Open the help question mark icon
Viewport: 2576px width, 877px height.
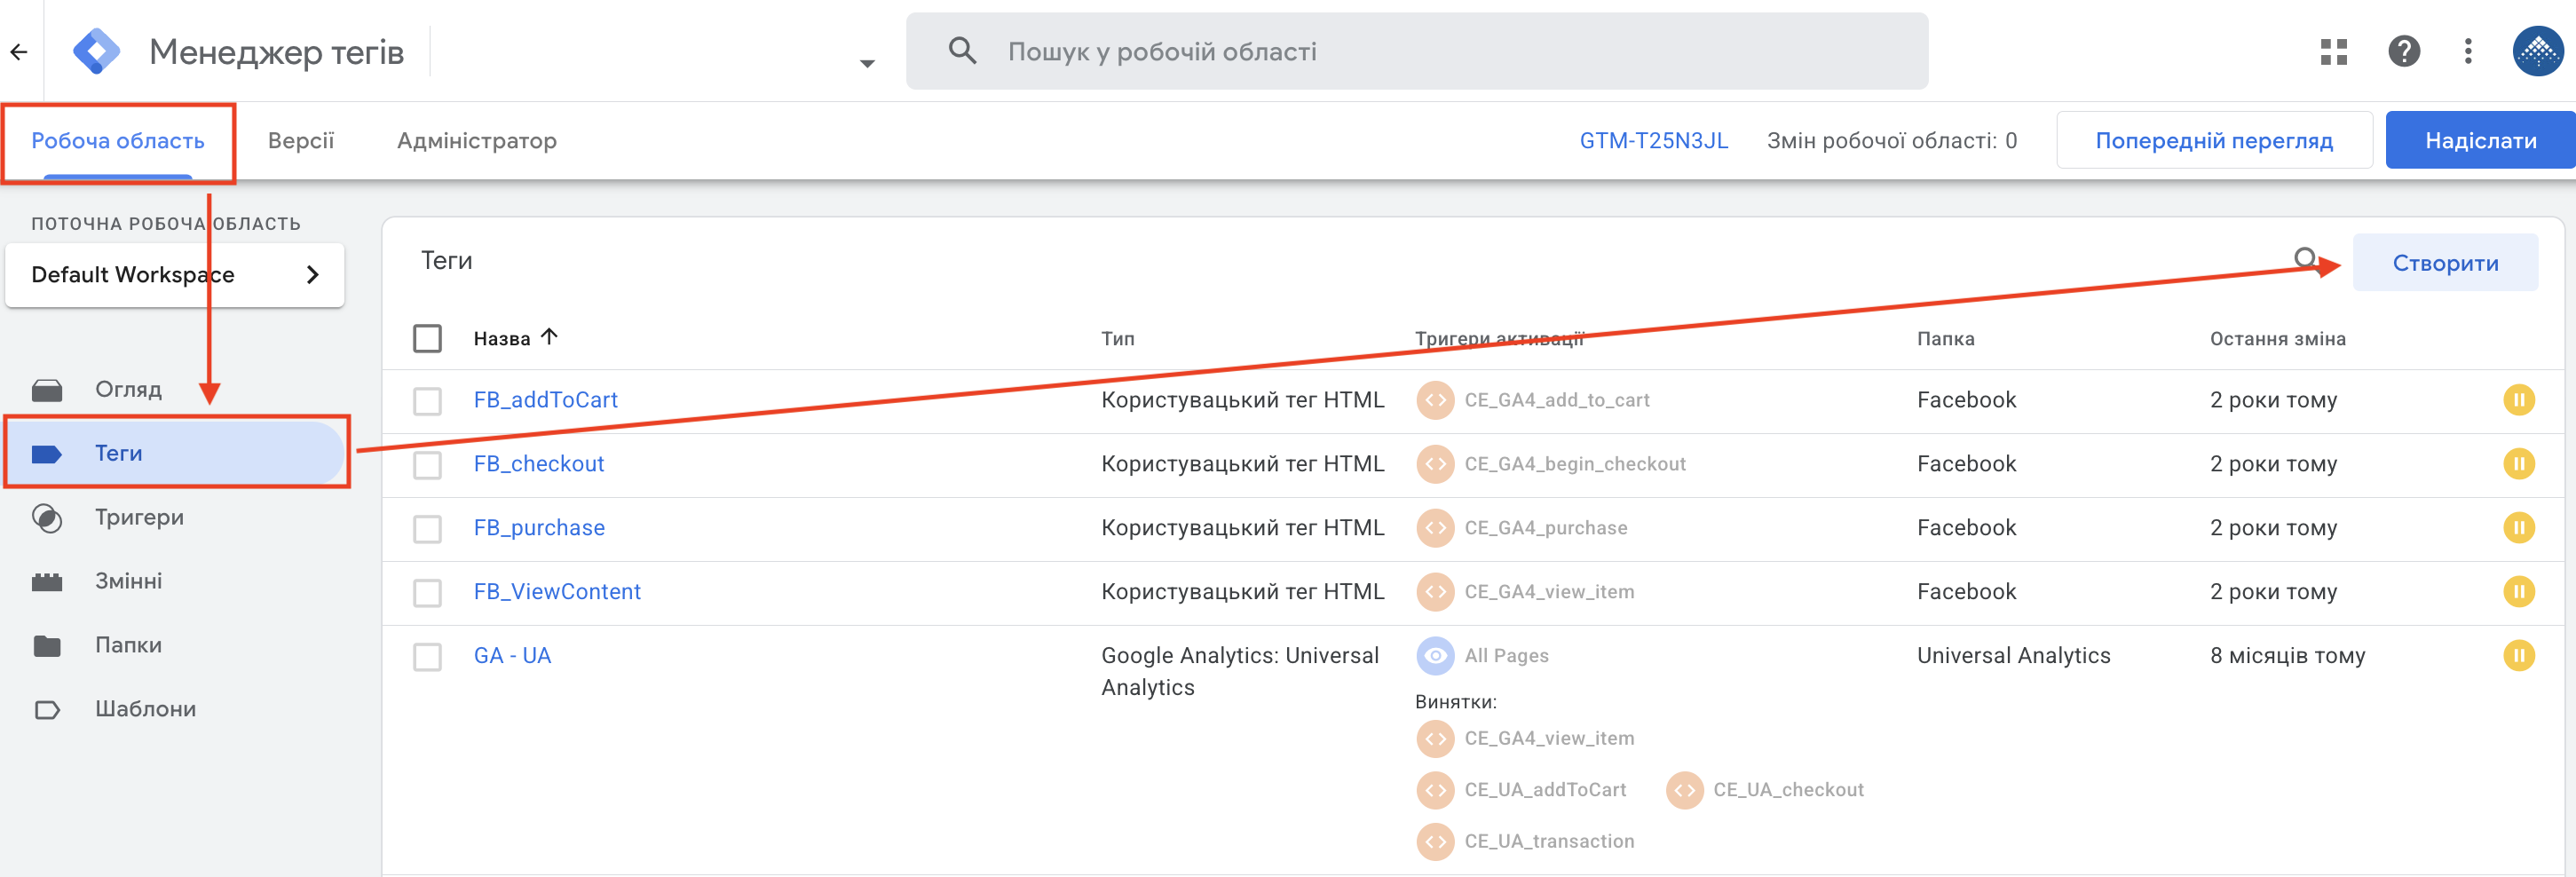tap(2403, 51)
